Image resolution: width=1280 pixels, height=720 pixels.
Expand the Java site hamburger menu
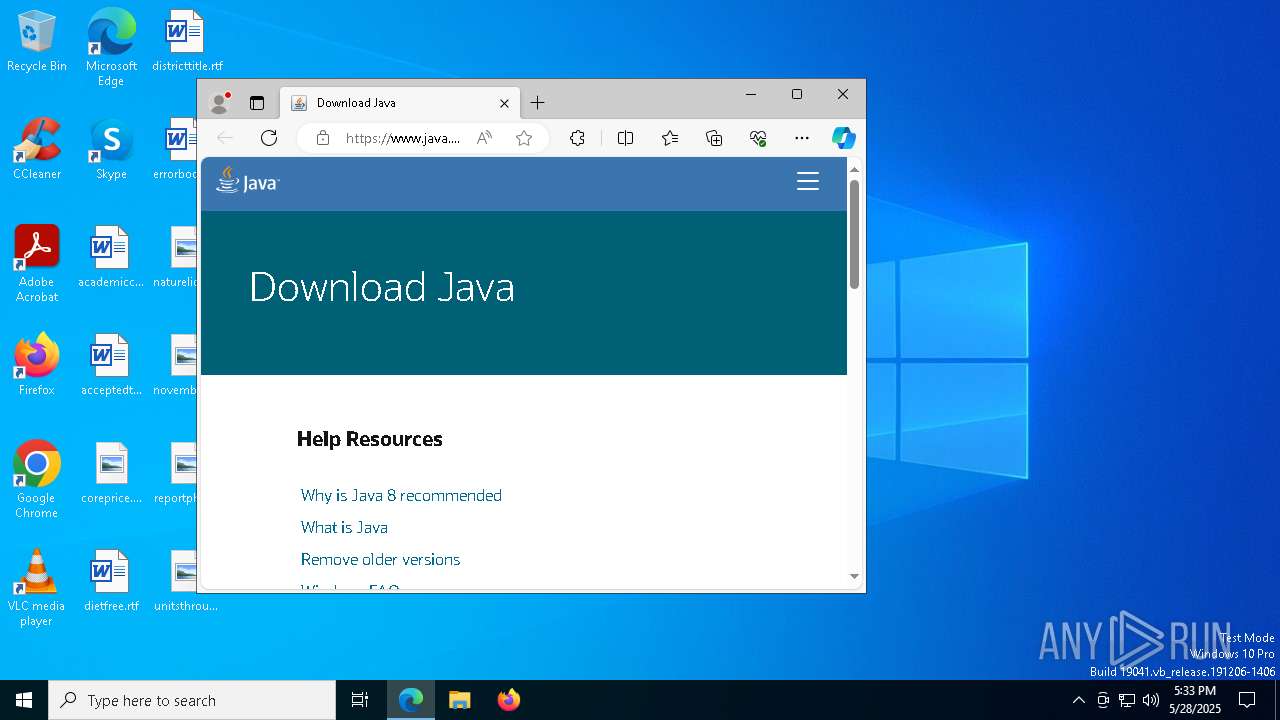click(808, 181)
